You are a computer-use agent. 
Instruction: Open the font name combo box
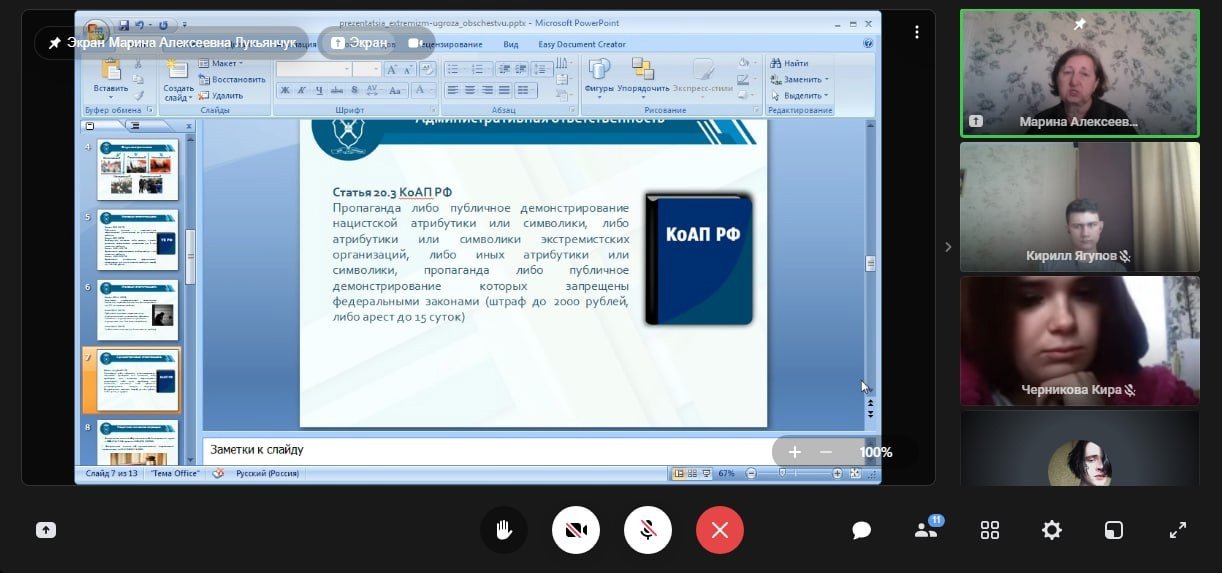click(314, 70)
